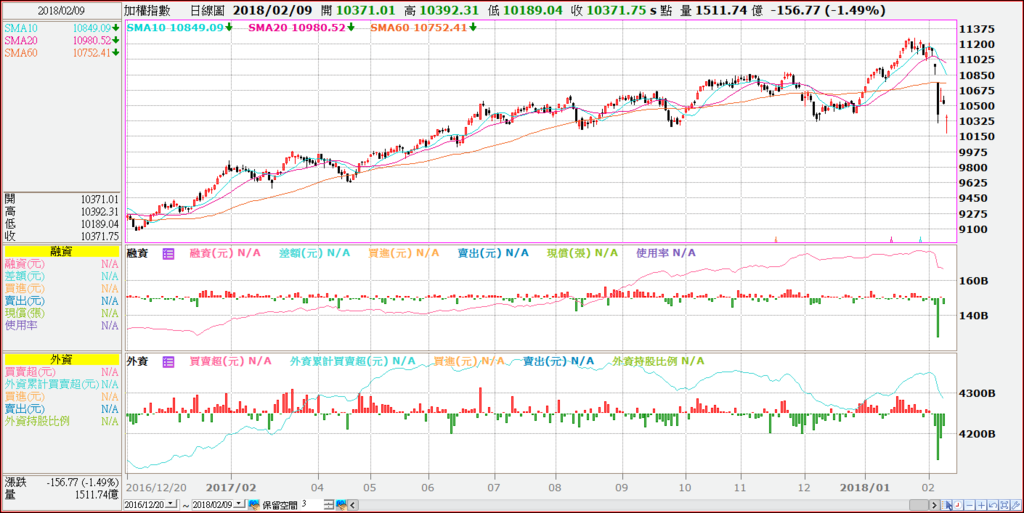Toggle 融資(元) series legend in chart
Viewport: 1024px width, 513px height.
click(x=225, y=253)
